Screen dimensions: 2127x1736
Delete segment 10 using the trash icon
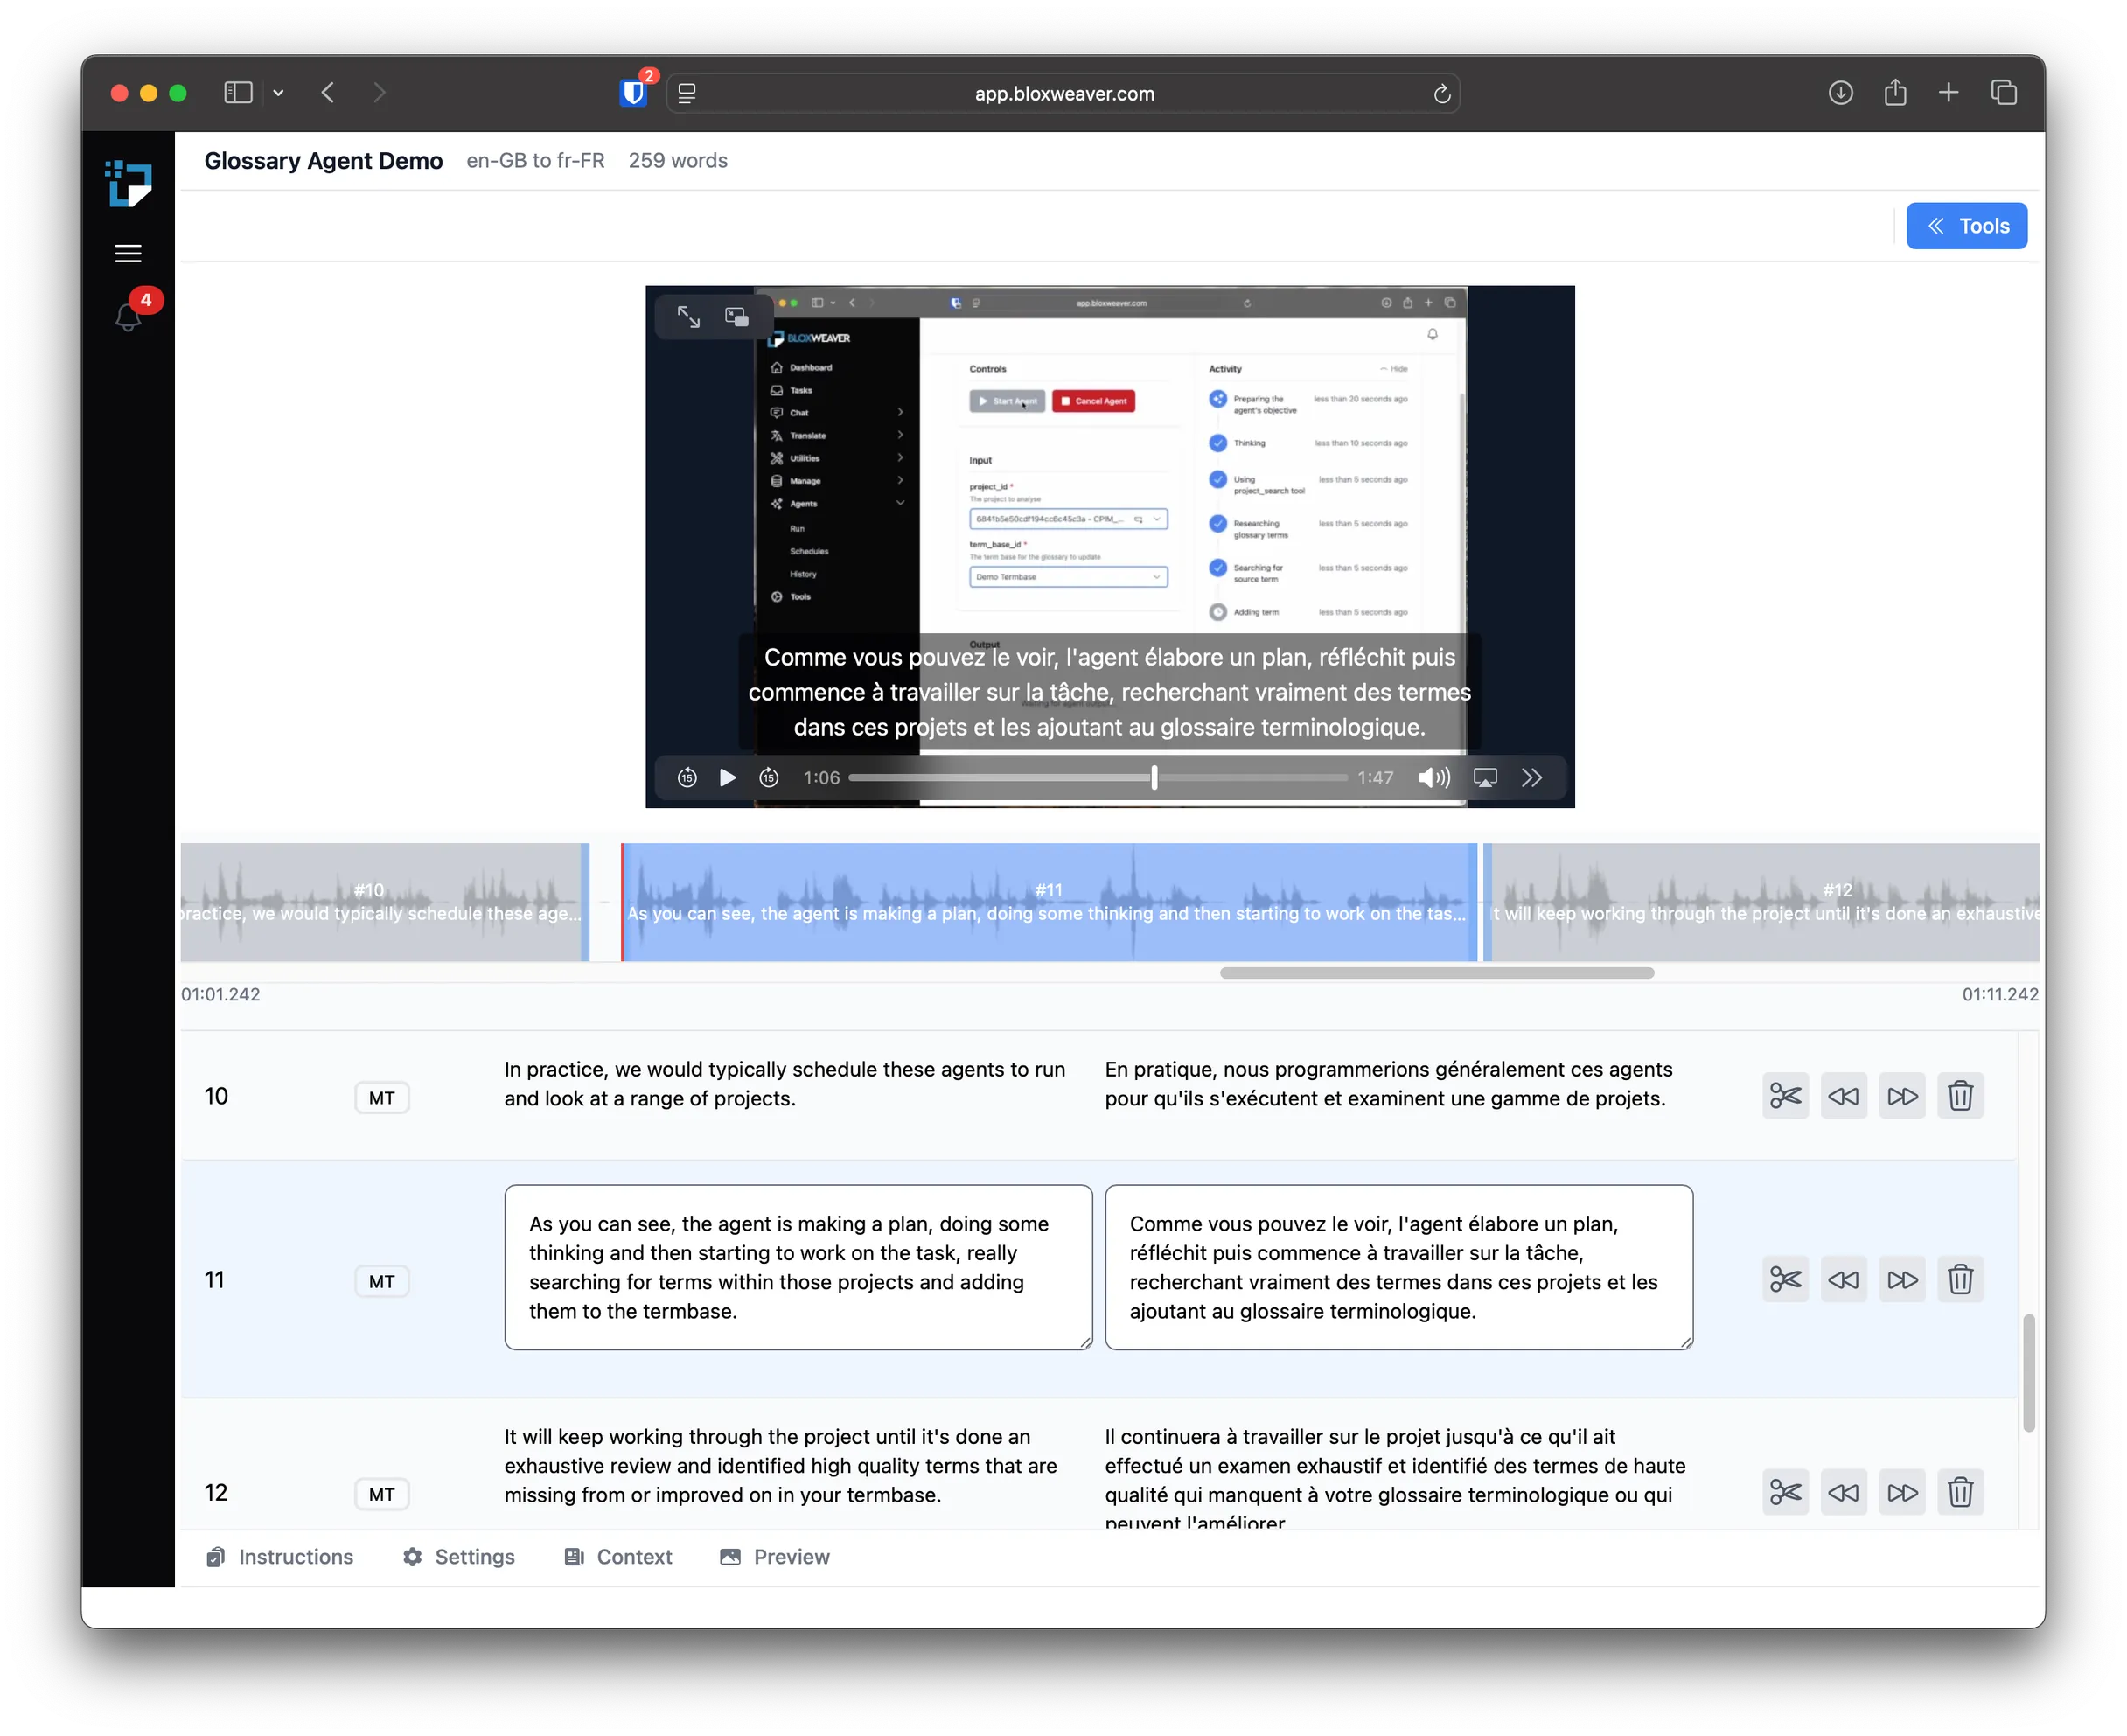point(1961,1096)
